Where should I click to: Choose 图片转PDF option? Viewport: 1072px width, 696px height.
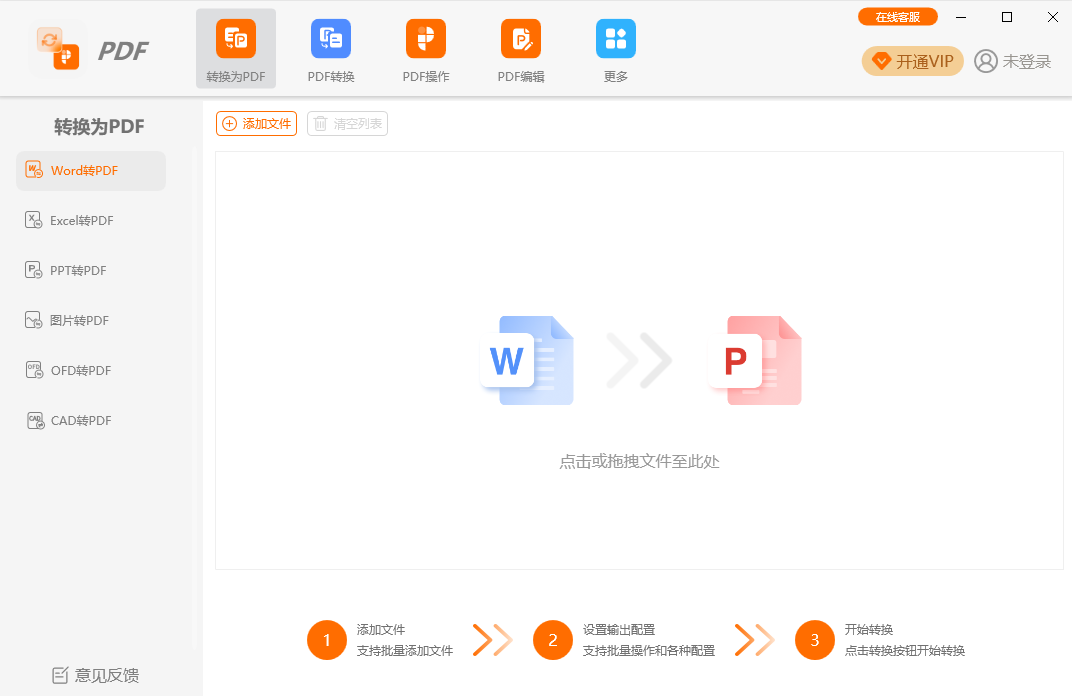(79, 321)
